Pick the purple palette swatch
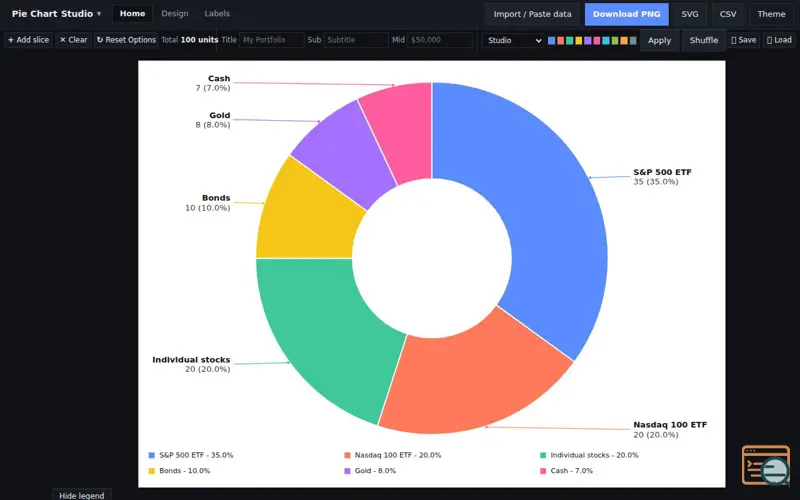The width and height of the screenshot is (800, 500). click(x=588, y=40)
